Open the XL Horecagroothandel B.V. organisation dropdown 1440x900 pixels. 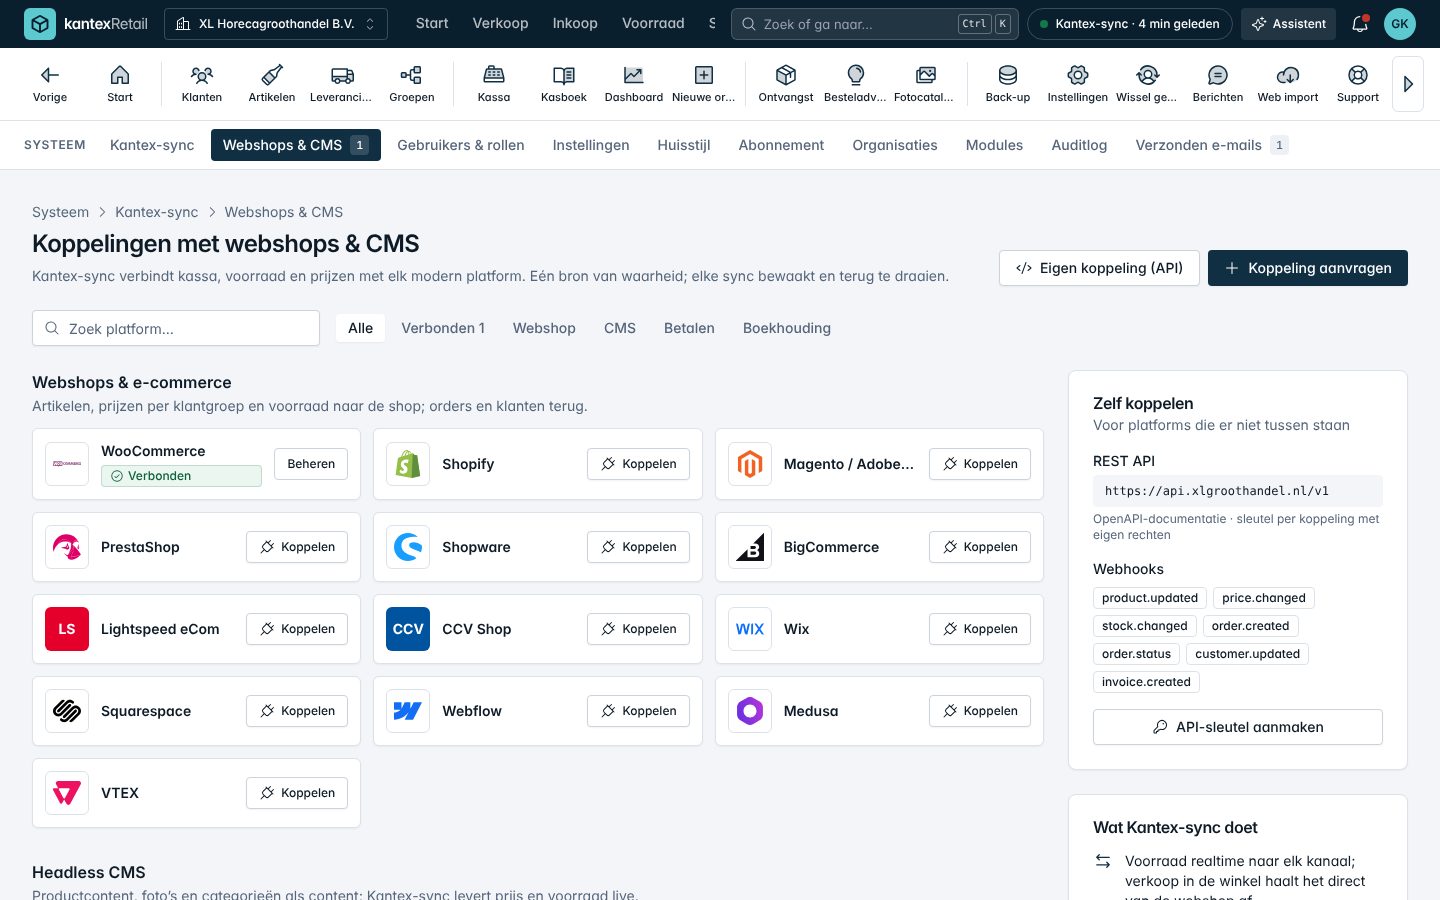pos(276,24)
